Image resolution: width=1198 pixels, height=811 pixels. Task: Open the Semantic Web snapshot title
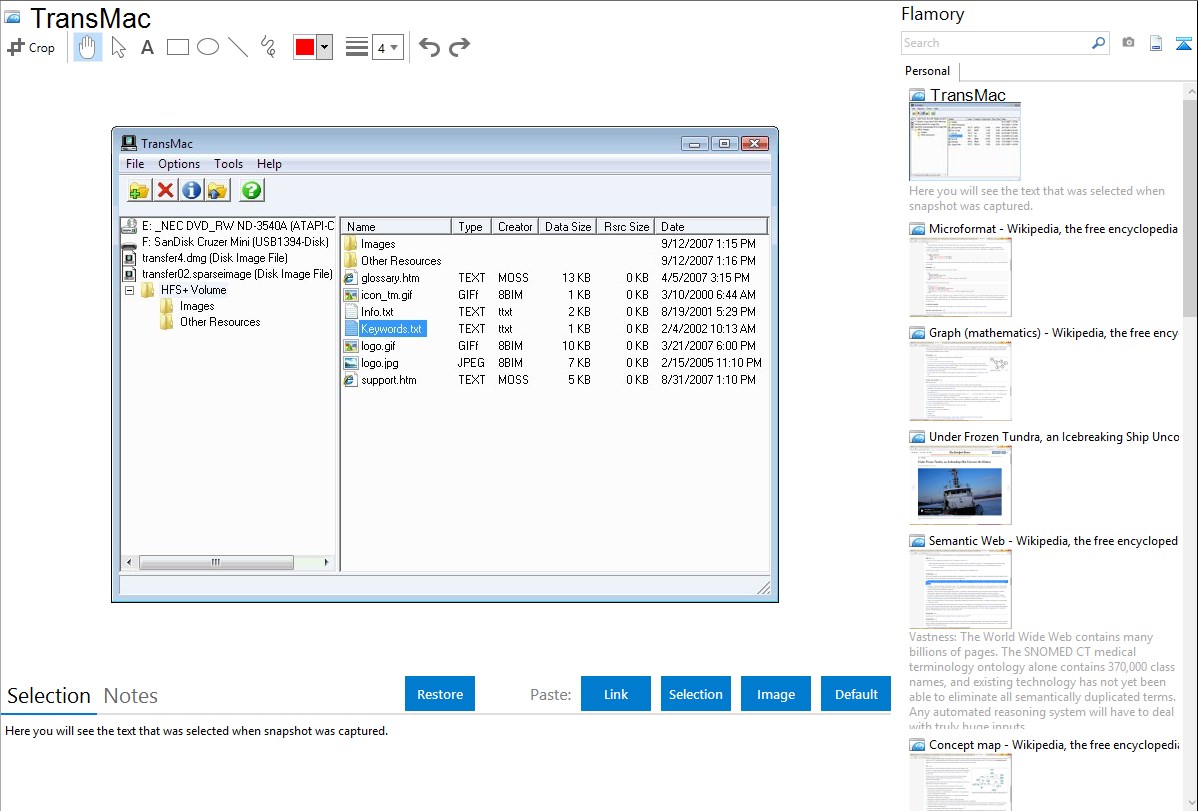point(1053,540)
